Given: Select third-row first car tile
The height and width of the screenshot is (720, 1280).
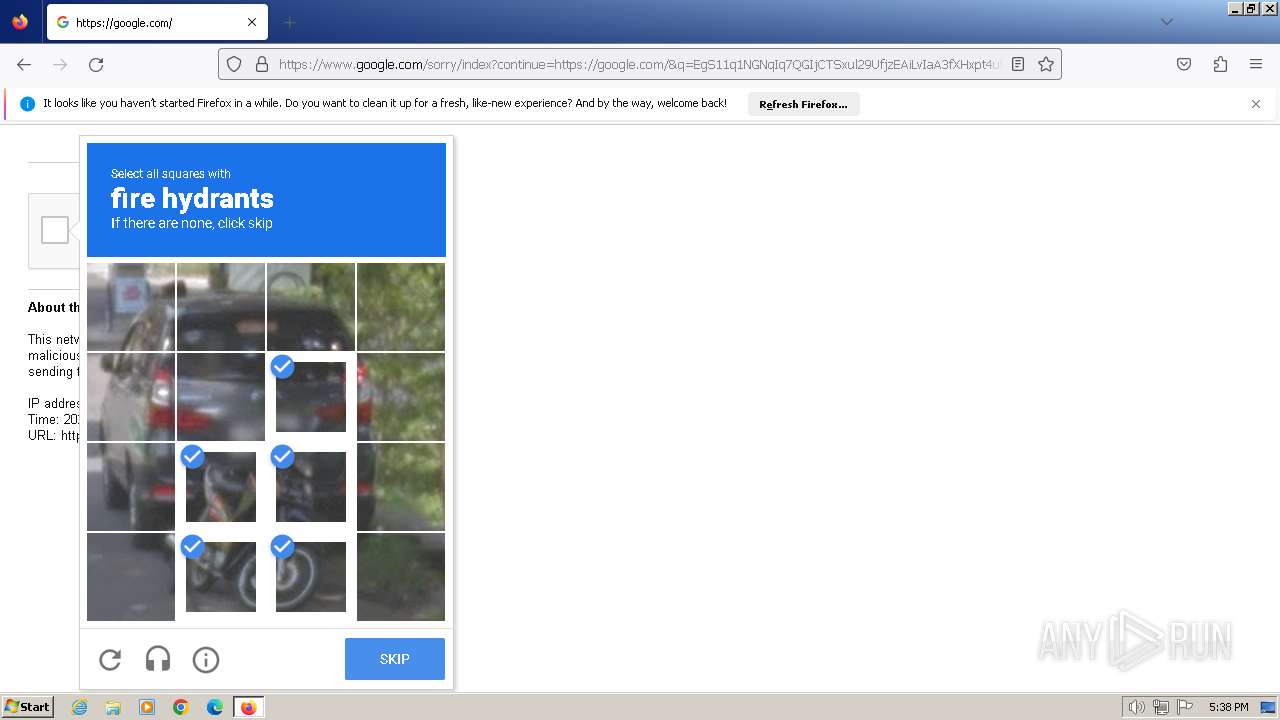Looking at the screenshot, I should coord(131,487).
